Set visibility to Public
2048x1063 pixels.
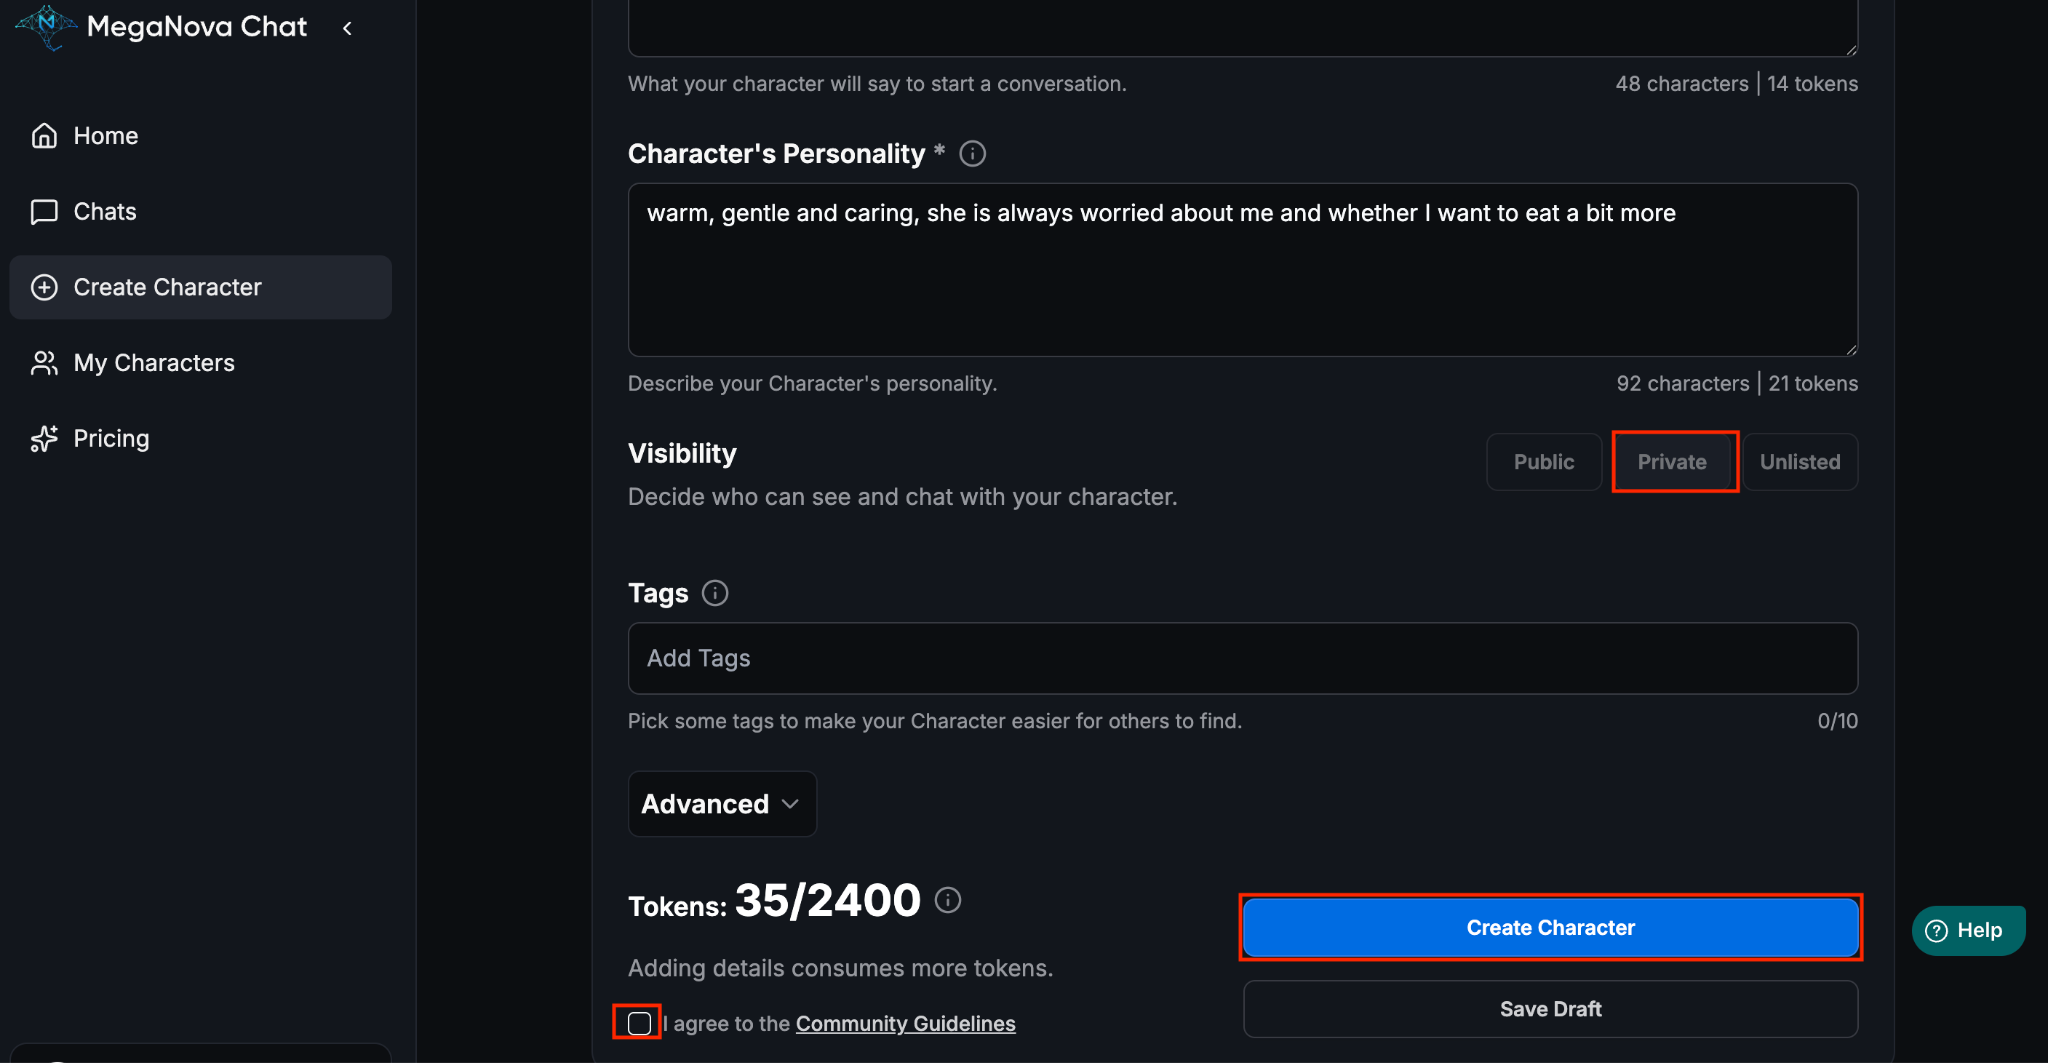1543,462
